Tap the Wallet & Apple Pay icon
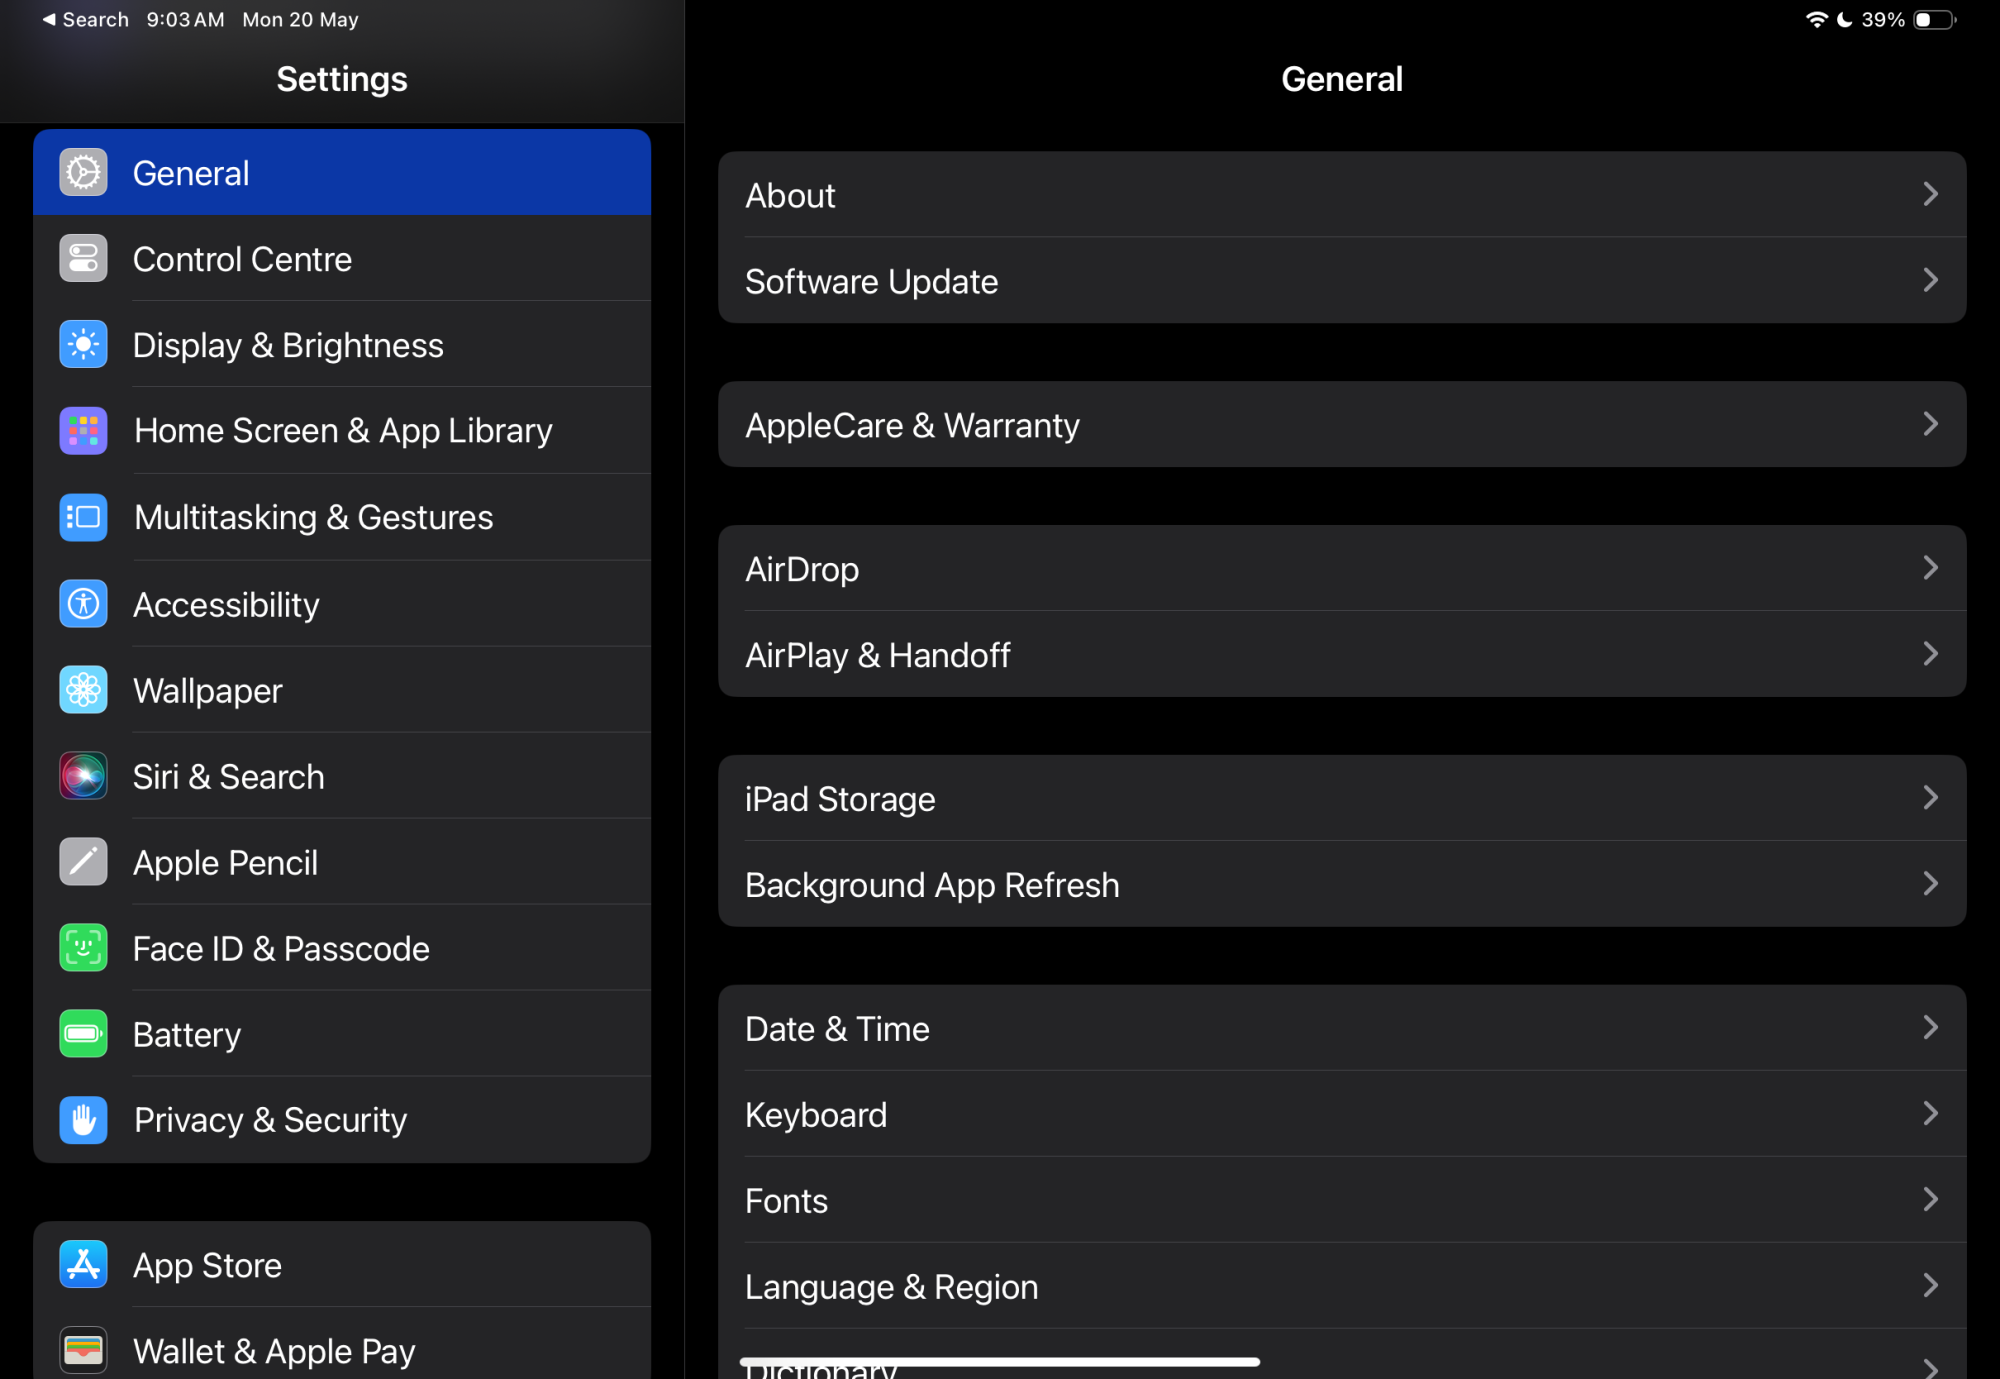Viewport: 2000px width, 1379px height. 83,1351
